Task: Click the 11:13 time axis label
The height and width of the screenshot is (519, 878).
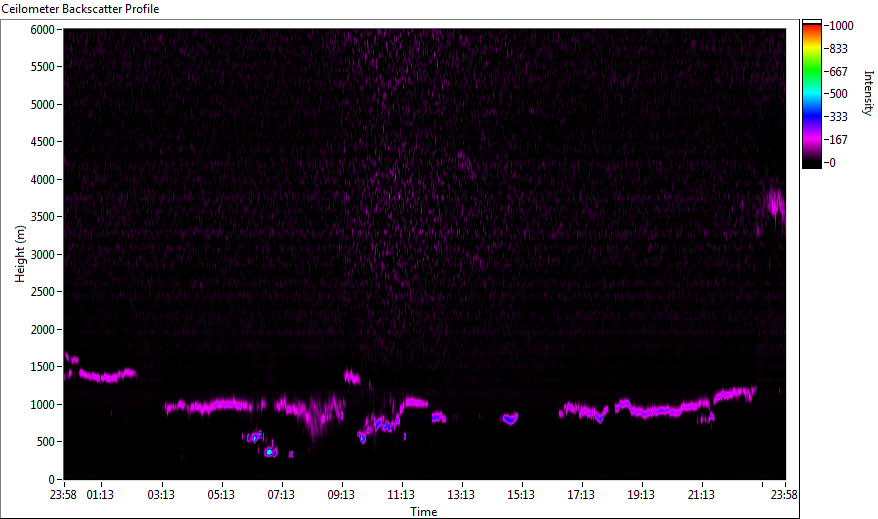Action: [x=401, y=495]
